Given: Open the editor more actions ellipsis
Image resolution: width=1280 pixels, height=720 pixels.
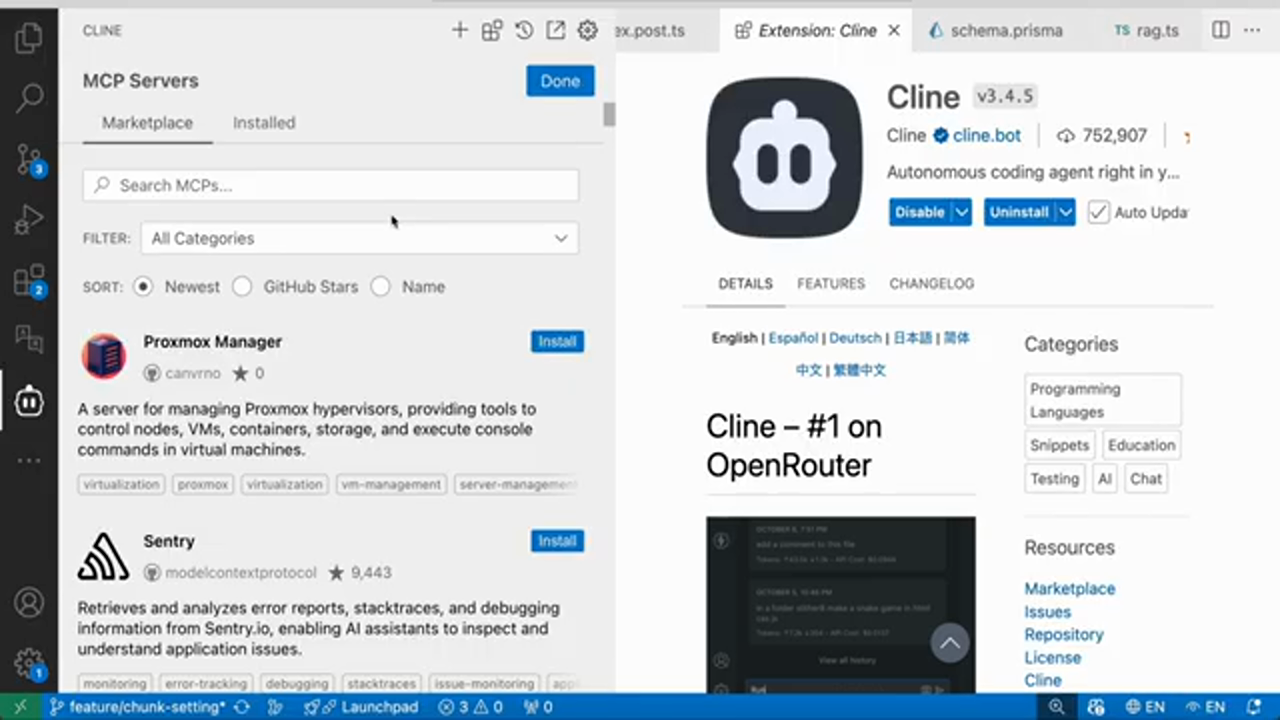Looking at the screenshot, I should [1252, 30].
